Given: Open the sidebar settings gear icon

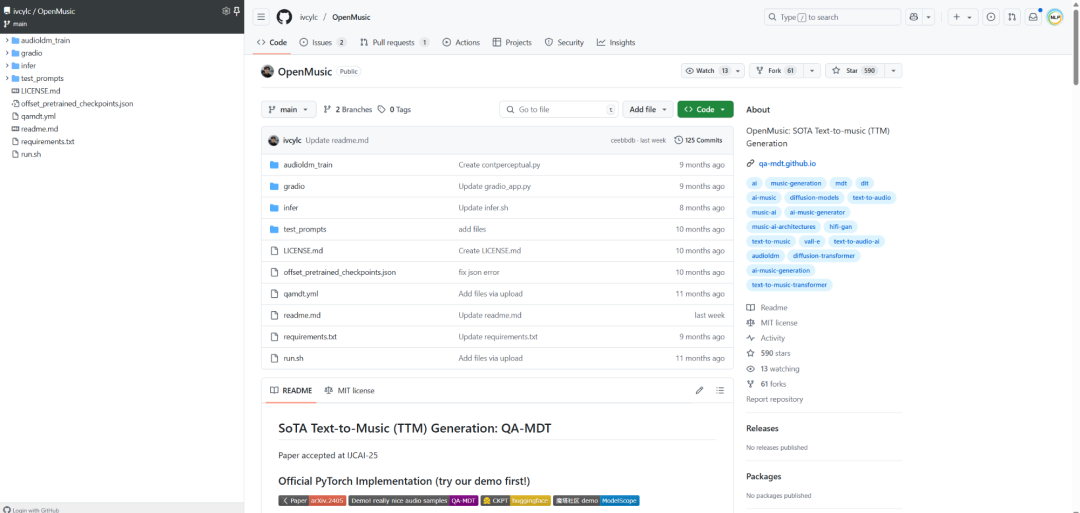Looking at the screenshot, I should (226, 11).
